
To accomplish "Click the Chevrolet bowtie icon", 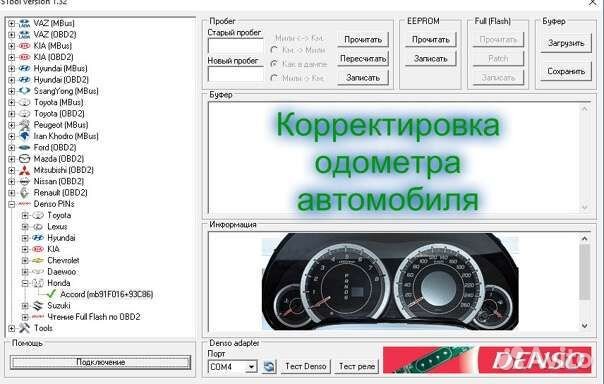I will coord(38,260).
